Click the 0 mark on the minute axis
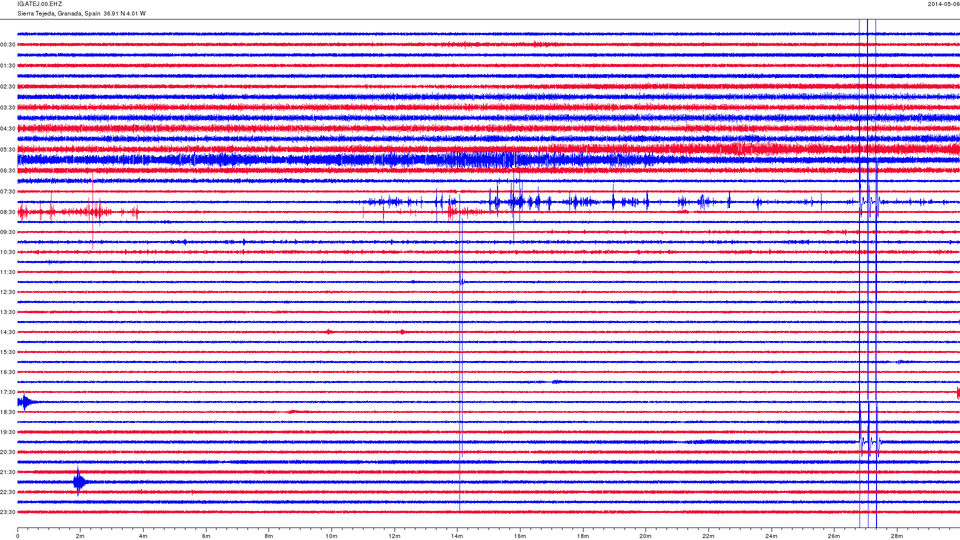The width and height of the screenshot is (960, 540). [18, 536]
